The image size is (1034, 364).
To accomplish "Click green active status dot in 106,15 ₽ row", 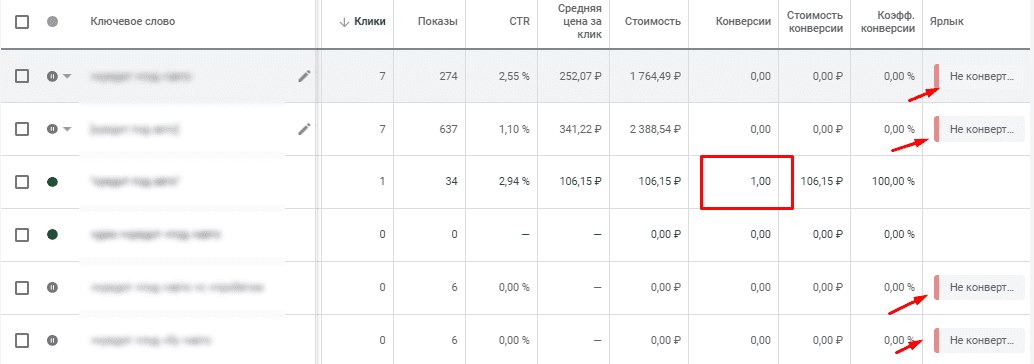I will coord(53,182).
